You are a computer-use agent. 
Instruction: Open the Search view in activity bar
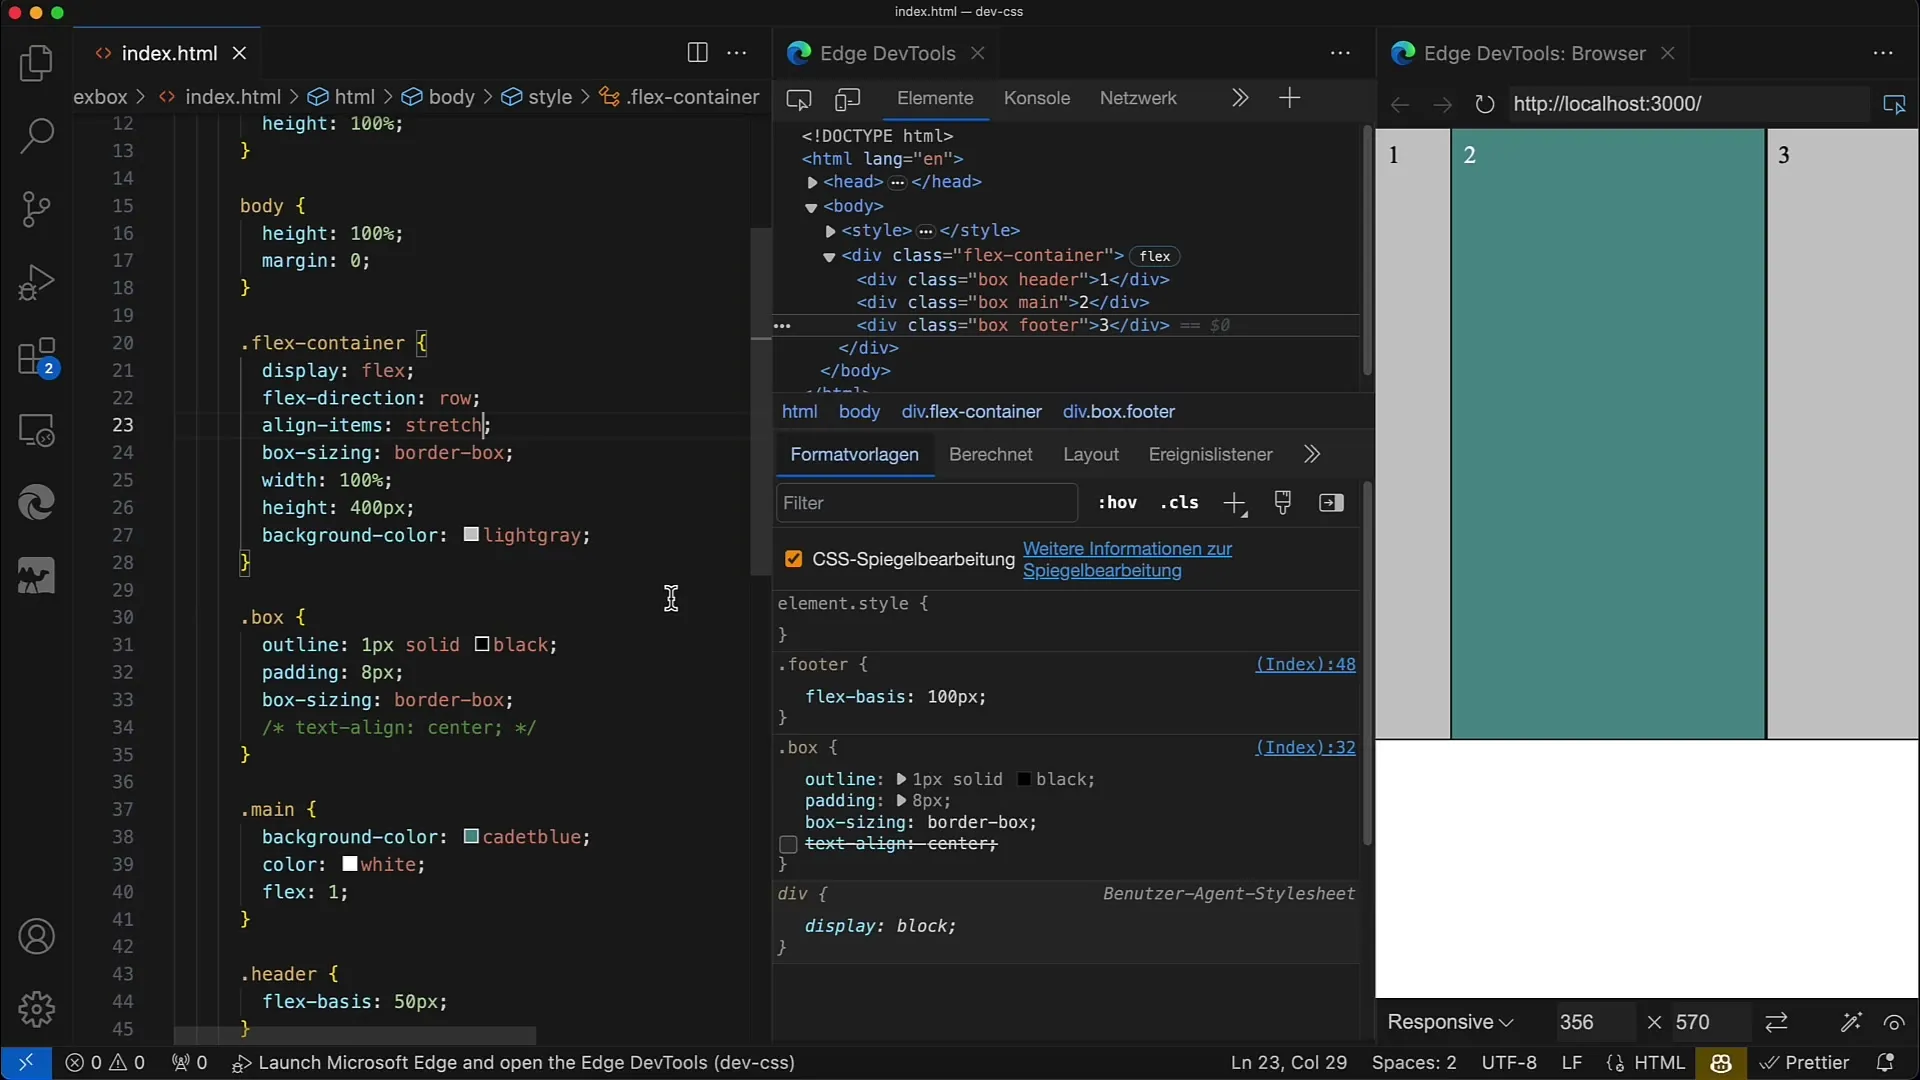point(37,136)
